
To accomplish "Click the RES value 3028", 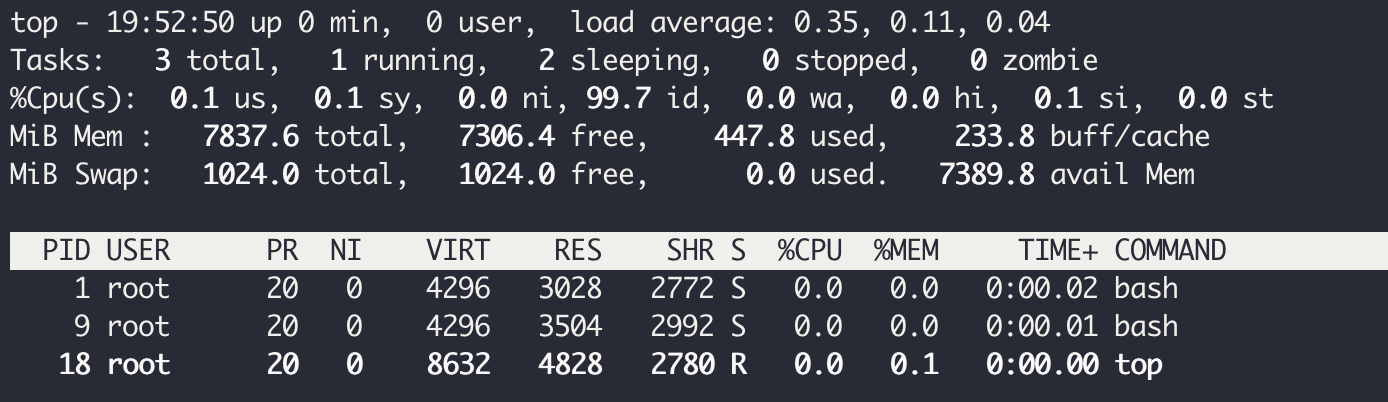I will pyautogui.click(x=570, y=288).
